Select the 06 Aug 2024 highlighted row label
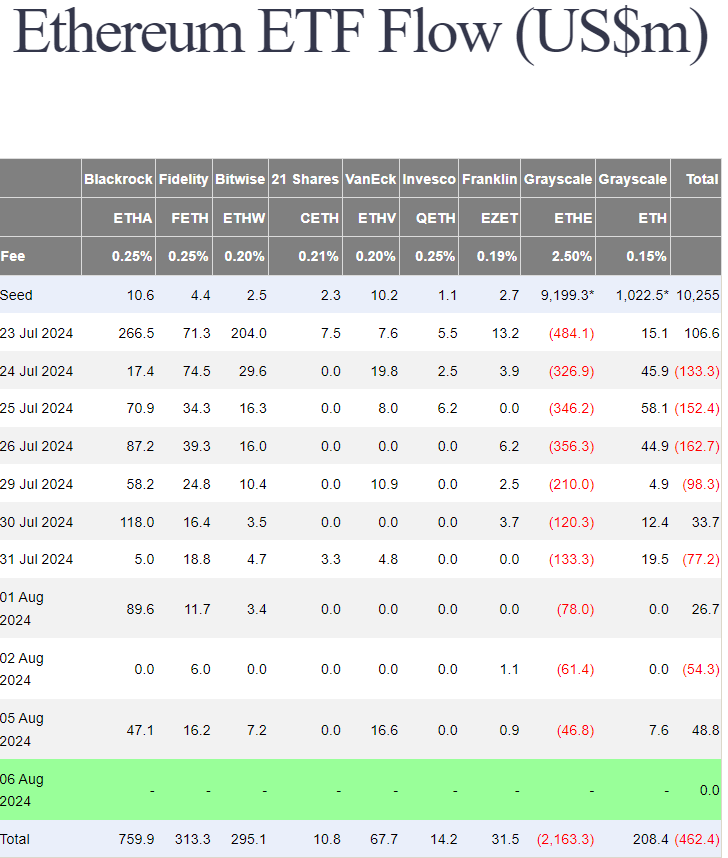Screen dimensions: 728x858 point(22,790)
